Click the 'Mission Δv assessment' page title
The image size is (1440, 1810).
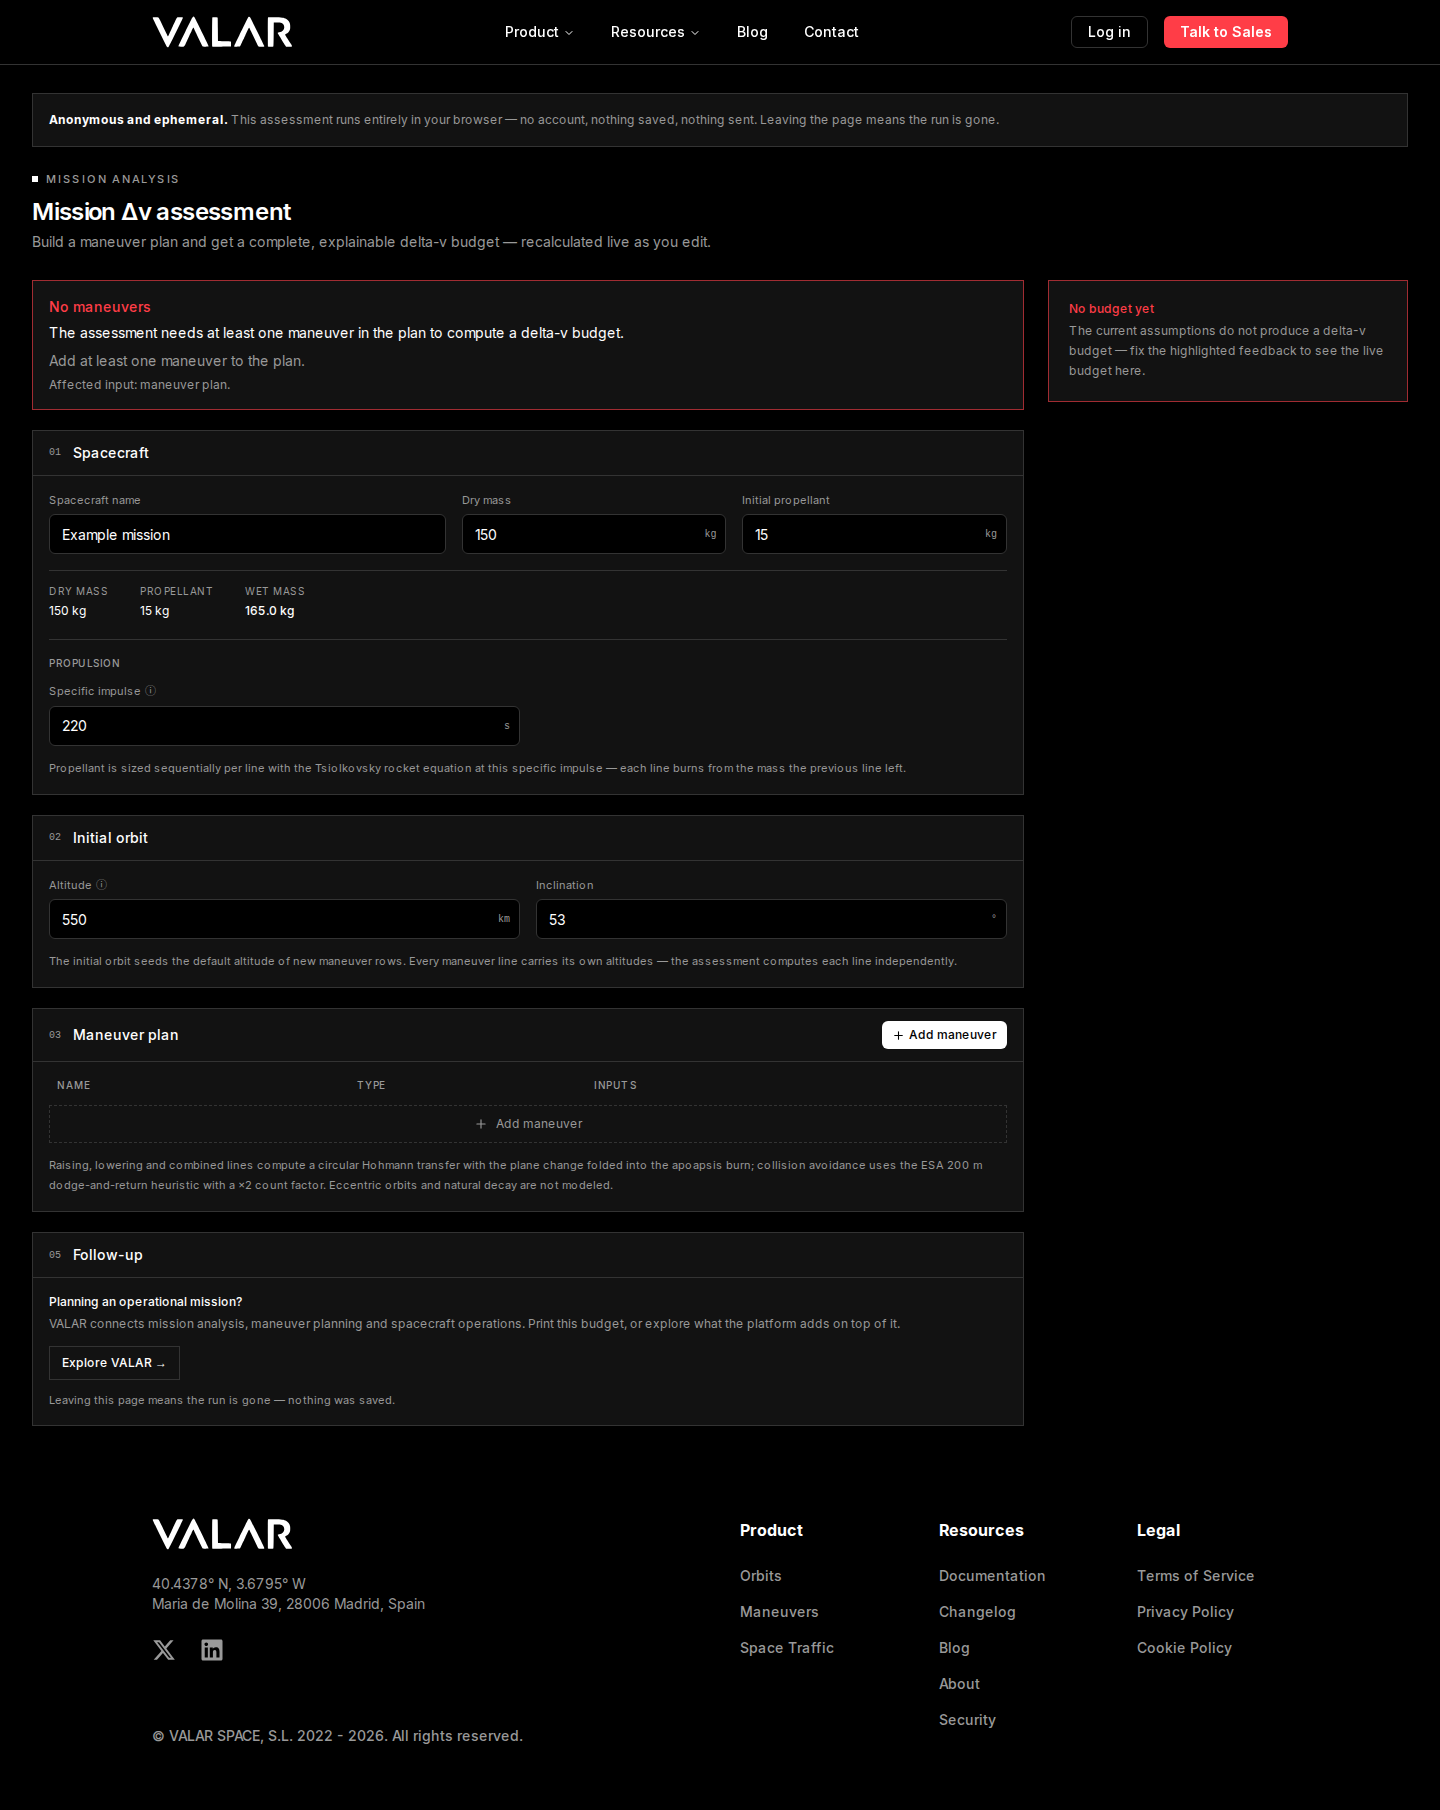(161, 212)
